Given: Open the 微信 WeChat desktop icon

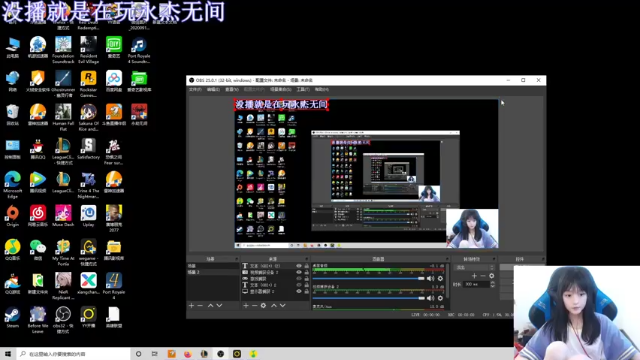Looking at the screenshot, I should [38, 250].
